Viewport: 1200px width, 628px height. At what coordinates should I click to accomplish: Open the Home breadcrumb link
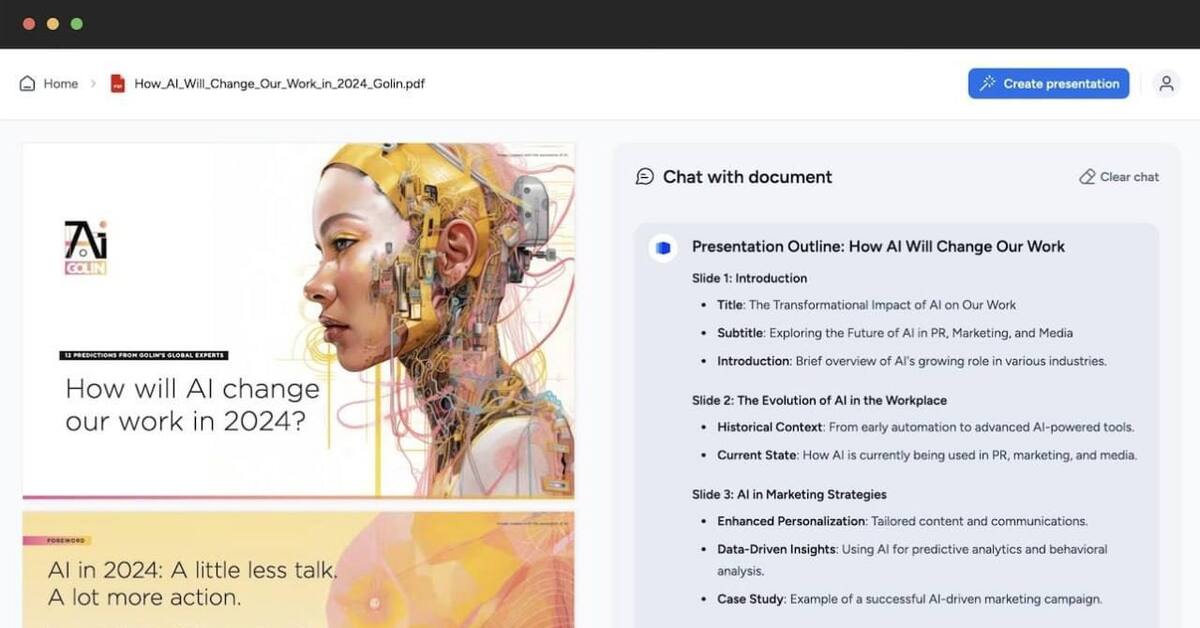[60, 84]
